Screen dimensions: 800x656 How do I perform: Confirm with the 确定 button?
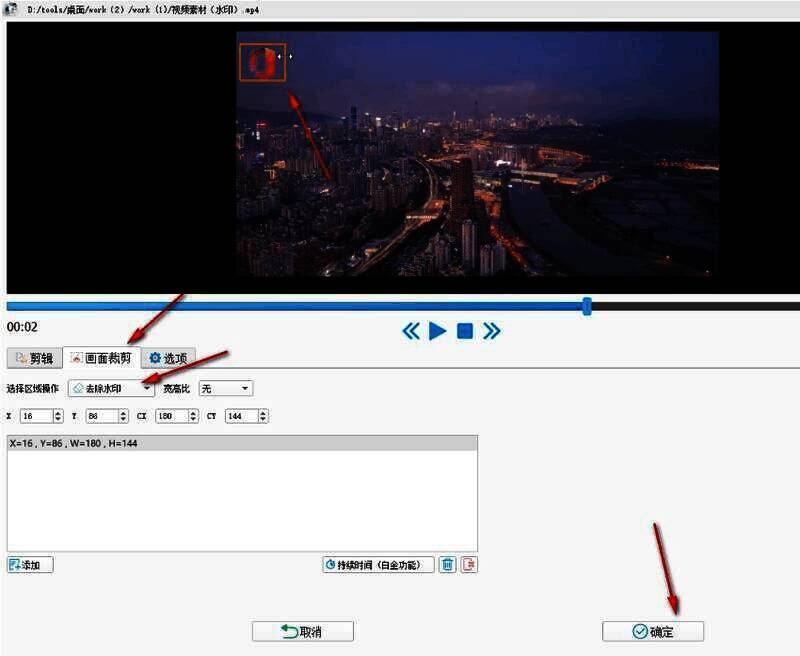(652, 632)
